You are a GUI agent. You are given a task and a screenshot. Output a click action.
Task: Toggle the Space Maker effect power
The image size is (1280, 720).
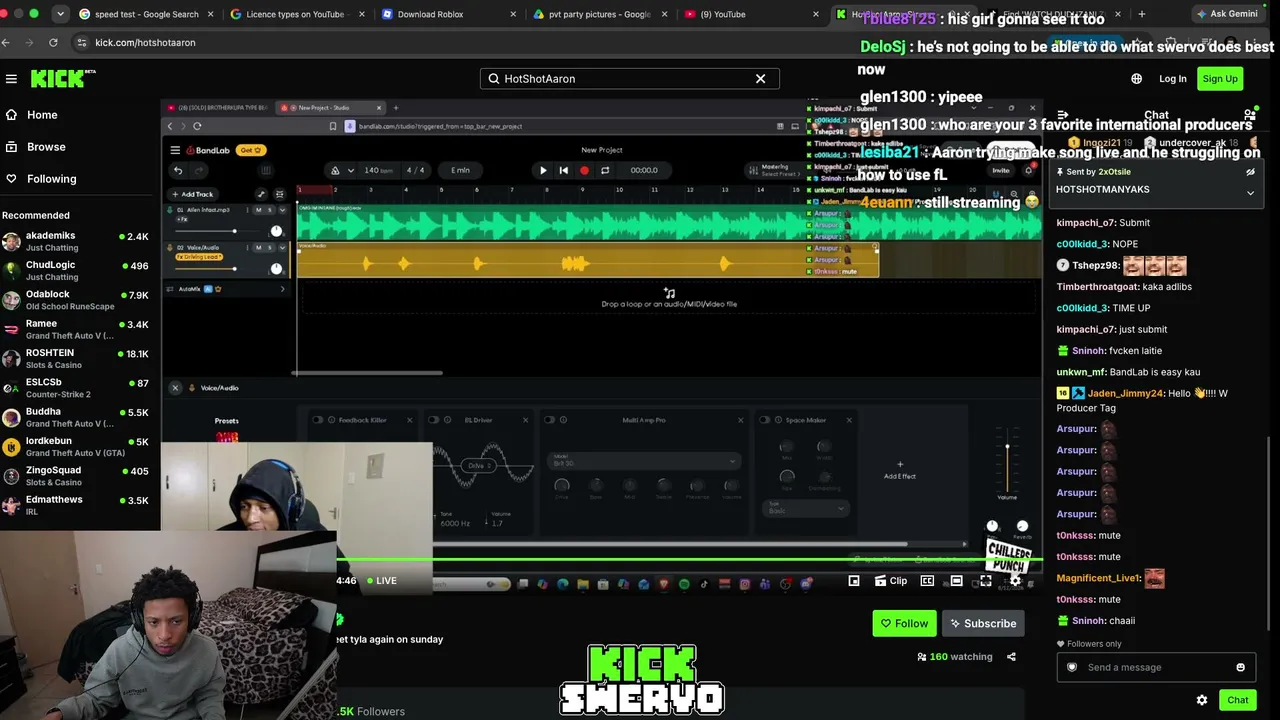(x=765, y=420)
